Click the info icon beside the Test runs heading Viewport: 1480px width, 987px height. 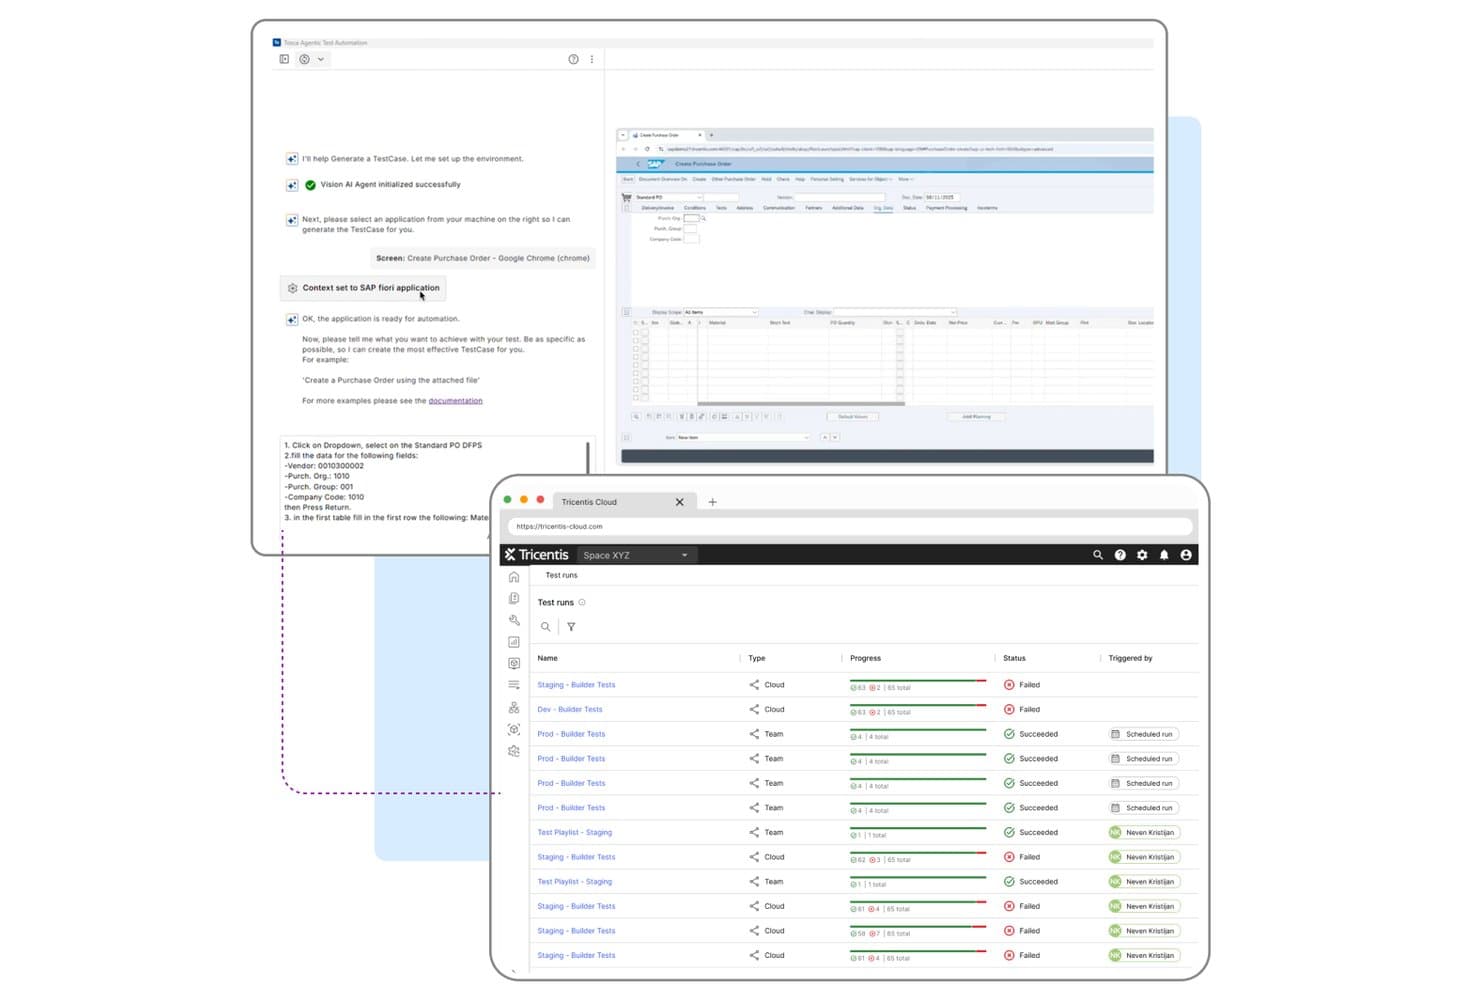pos(582,602)
